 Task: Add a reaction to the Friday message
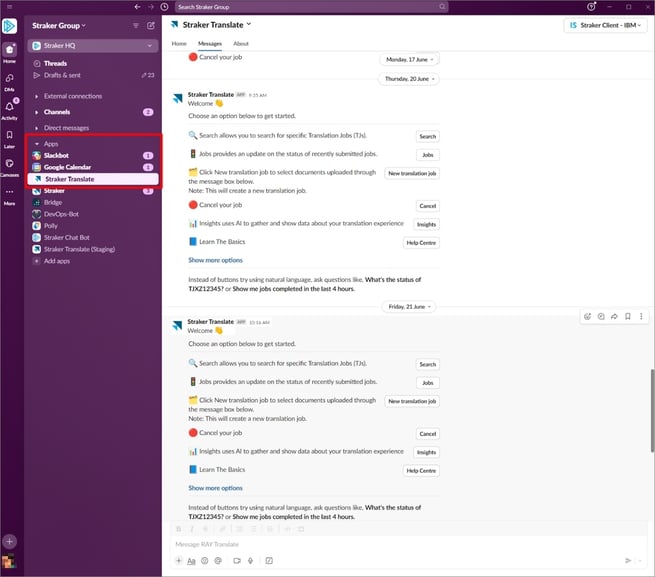[x=587, y=316]
